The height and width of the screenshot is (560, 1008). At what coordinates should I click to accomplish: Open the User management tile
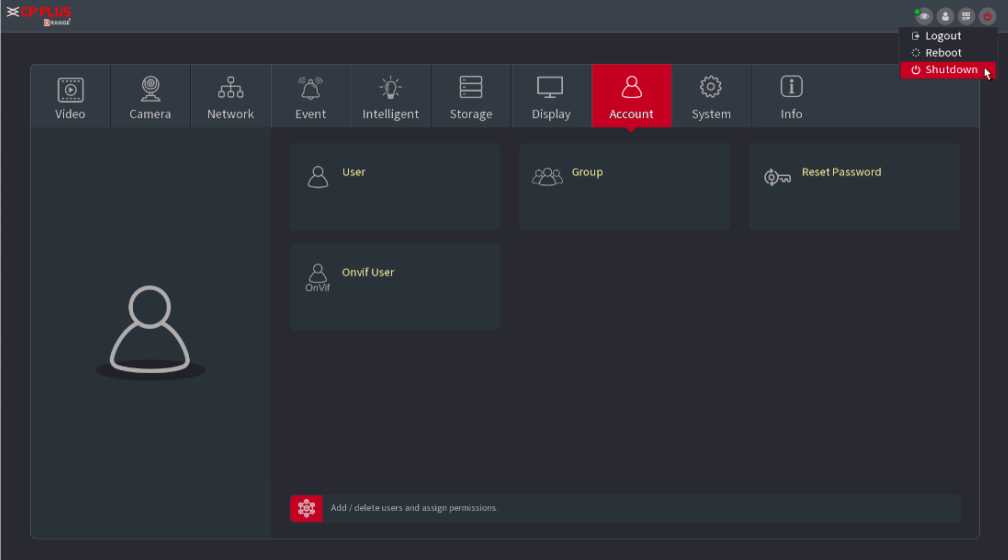pyautogui.click(x=395, y=186)
